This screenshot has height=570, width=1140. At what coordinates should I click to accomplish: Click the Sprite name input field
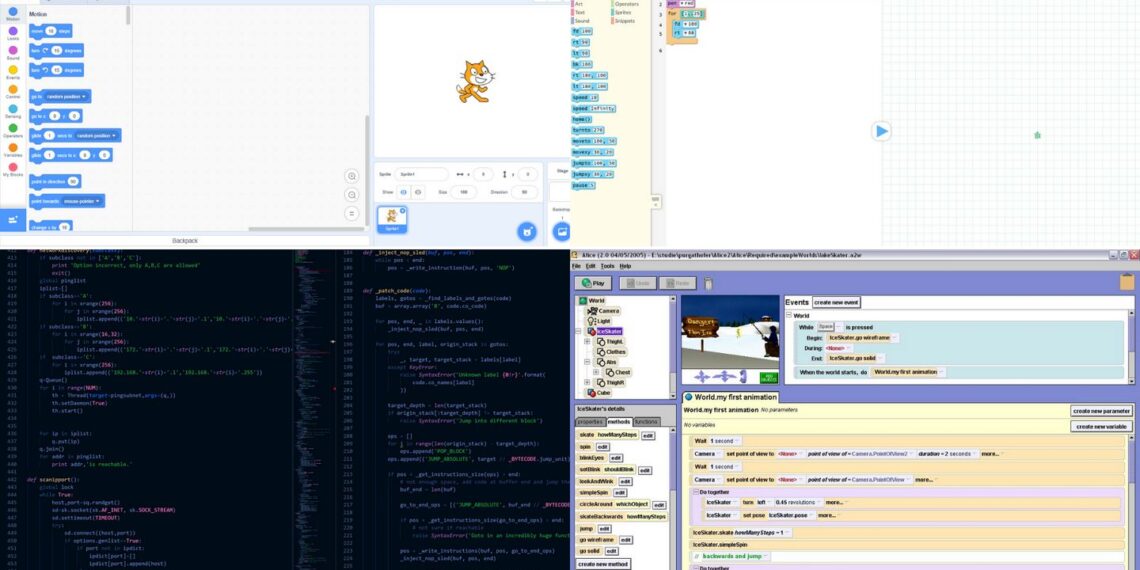422,174
